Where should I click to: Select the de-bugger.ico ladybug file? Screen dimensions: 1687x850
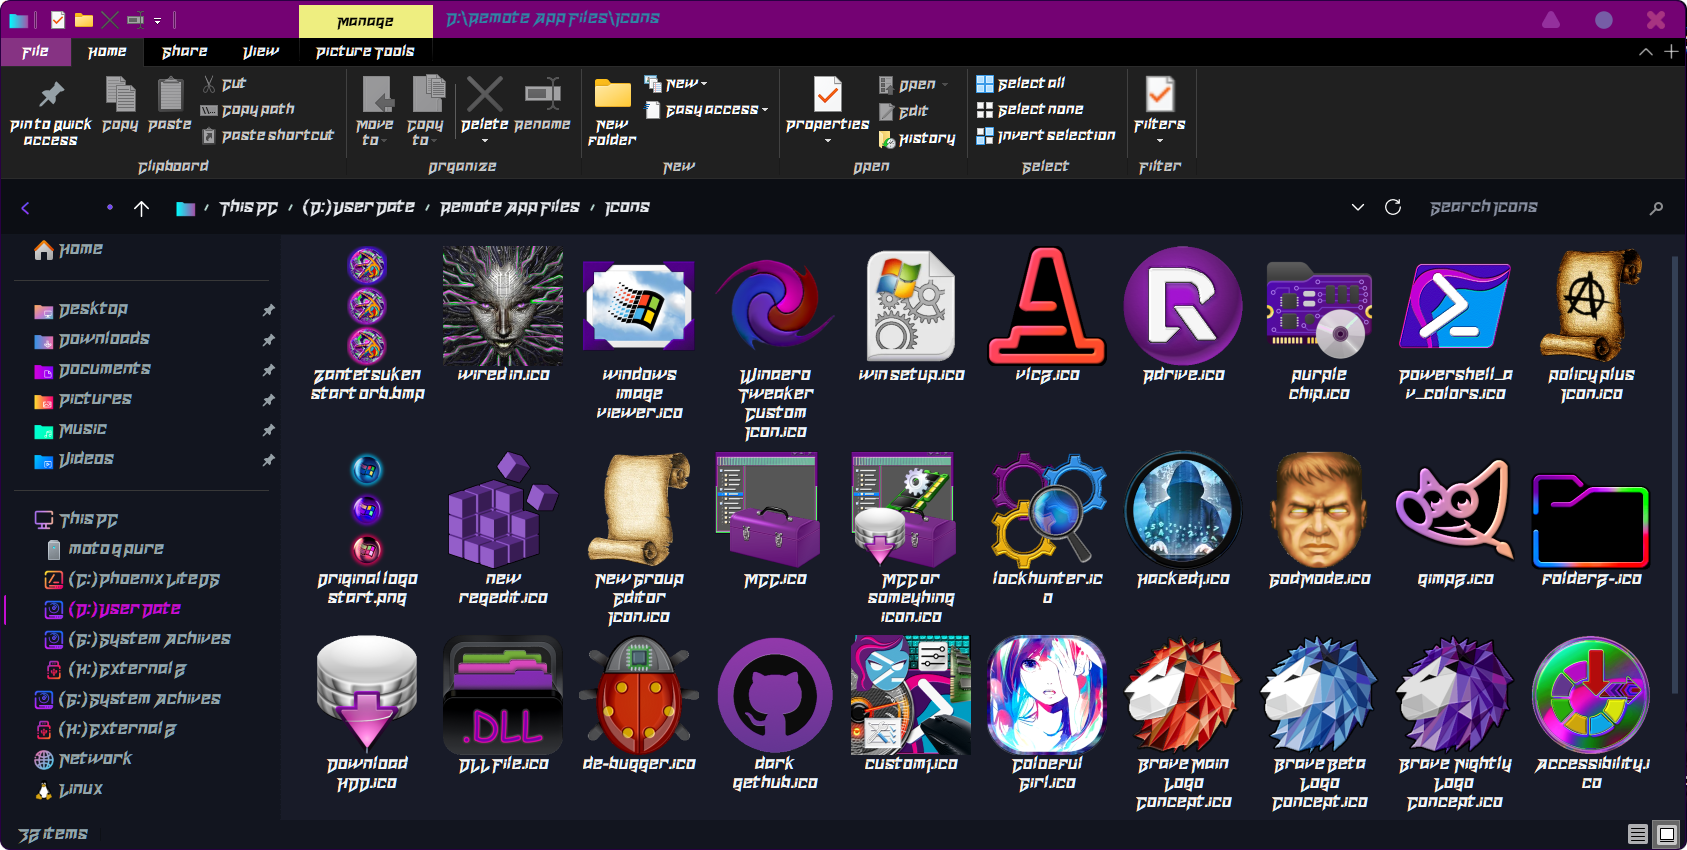coord(639,705)
